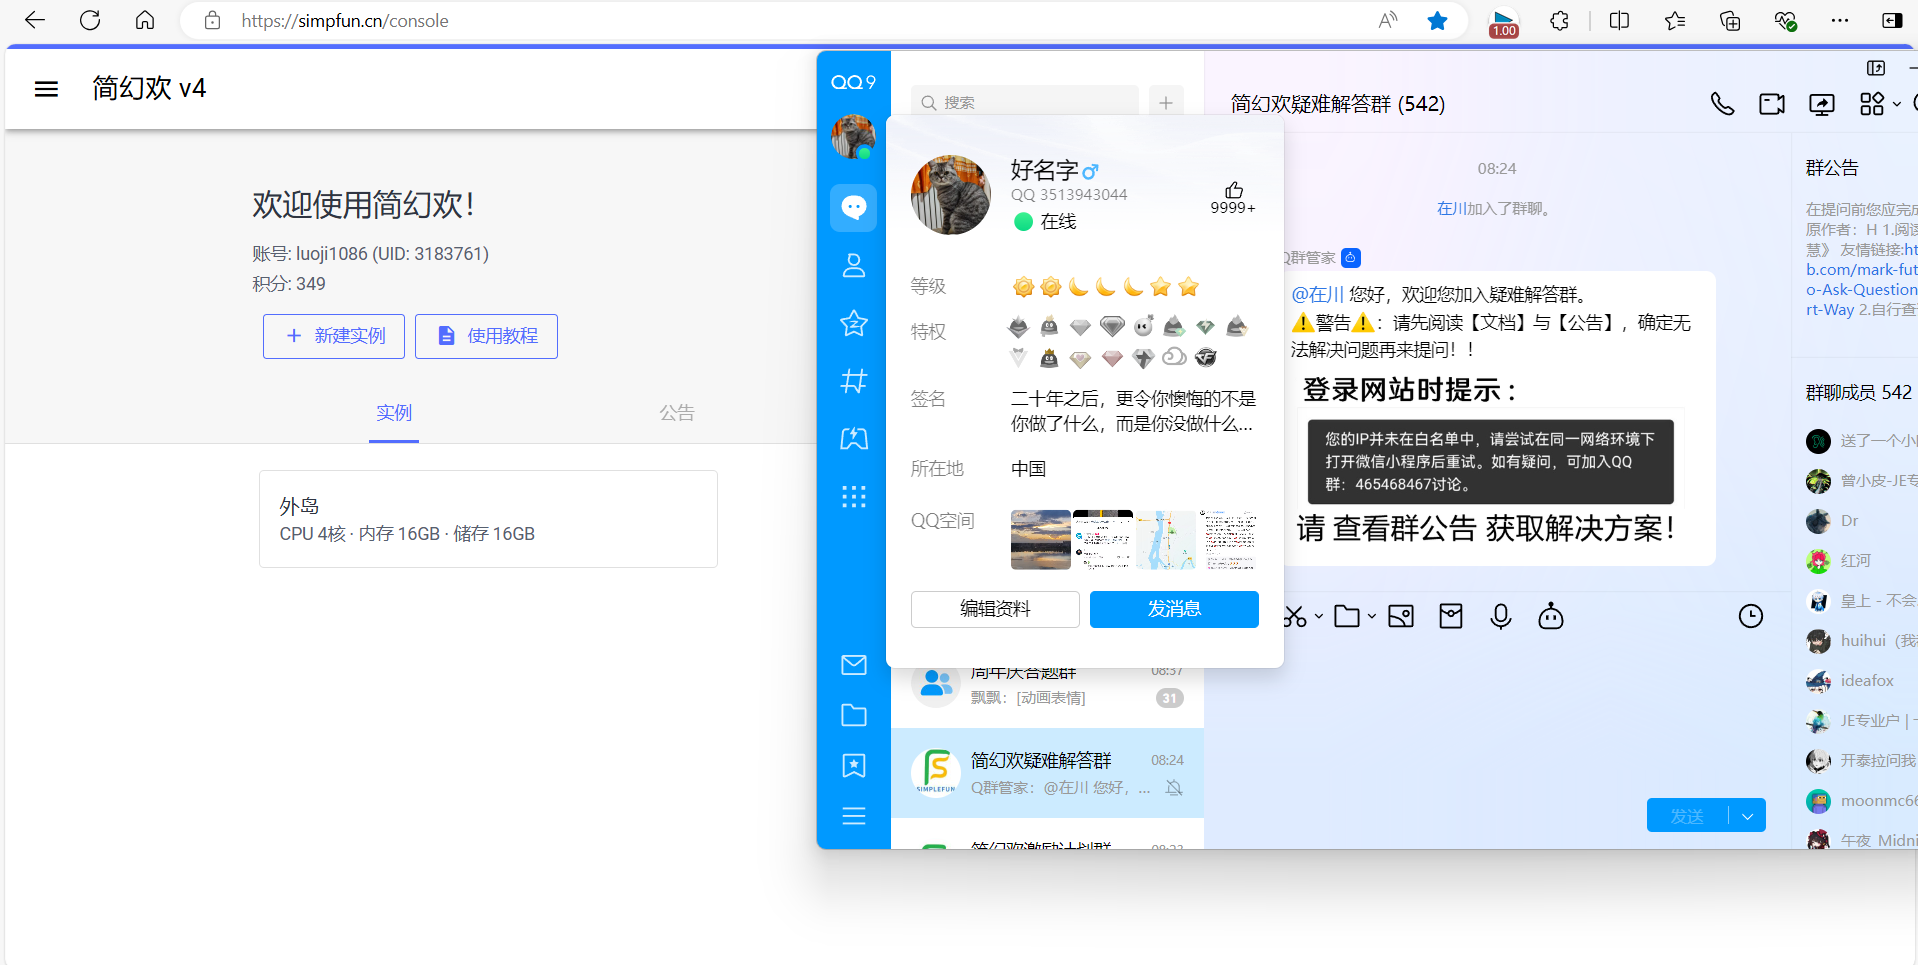
Task: Reload the simpfun.cn page
Action: coord(90,20)
